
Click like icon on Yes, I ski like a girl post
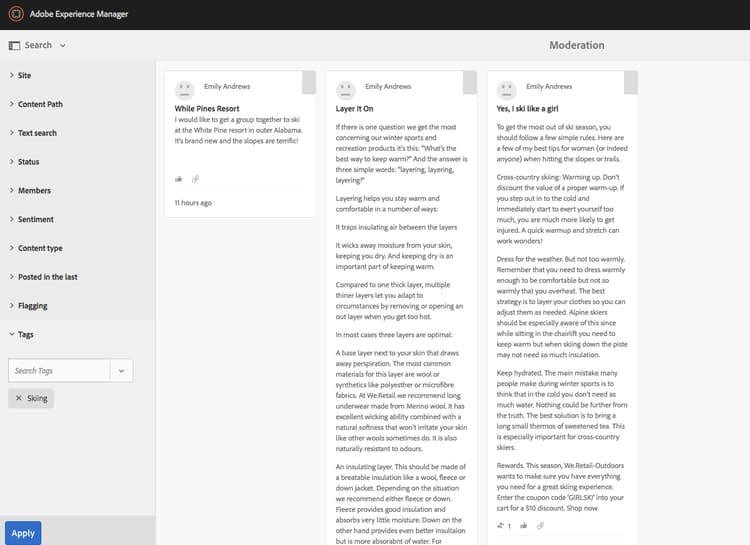pyautogui.click(x=524, y=525)
